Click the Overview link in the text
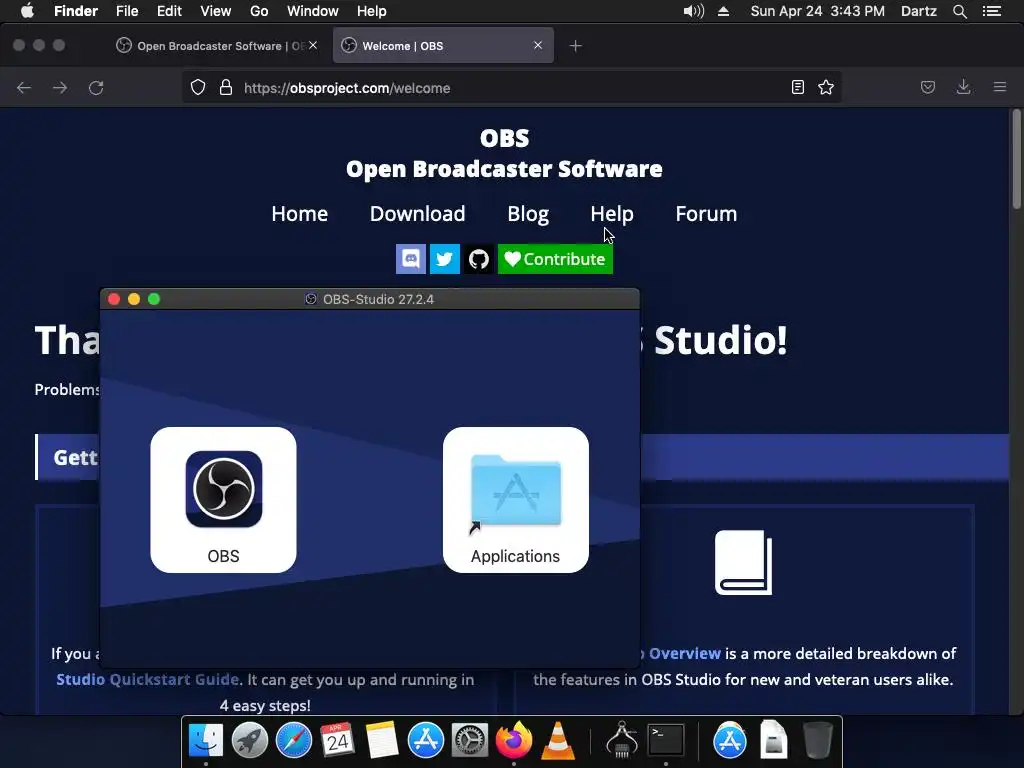The width and height of the screenshot is (1024, 768). (684, 653)
